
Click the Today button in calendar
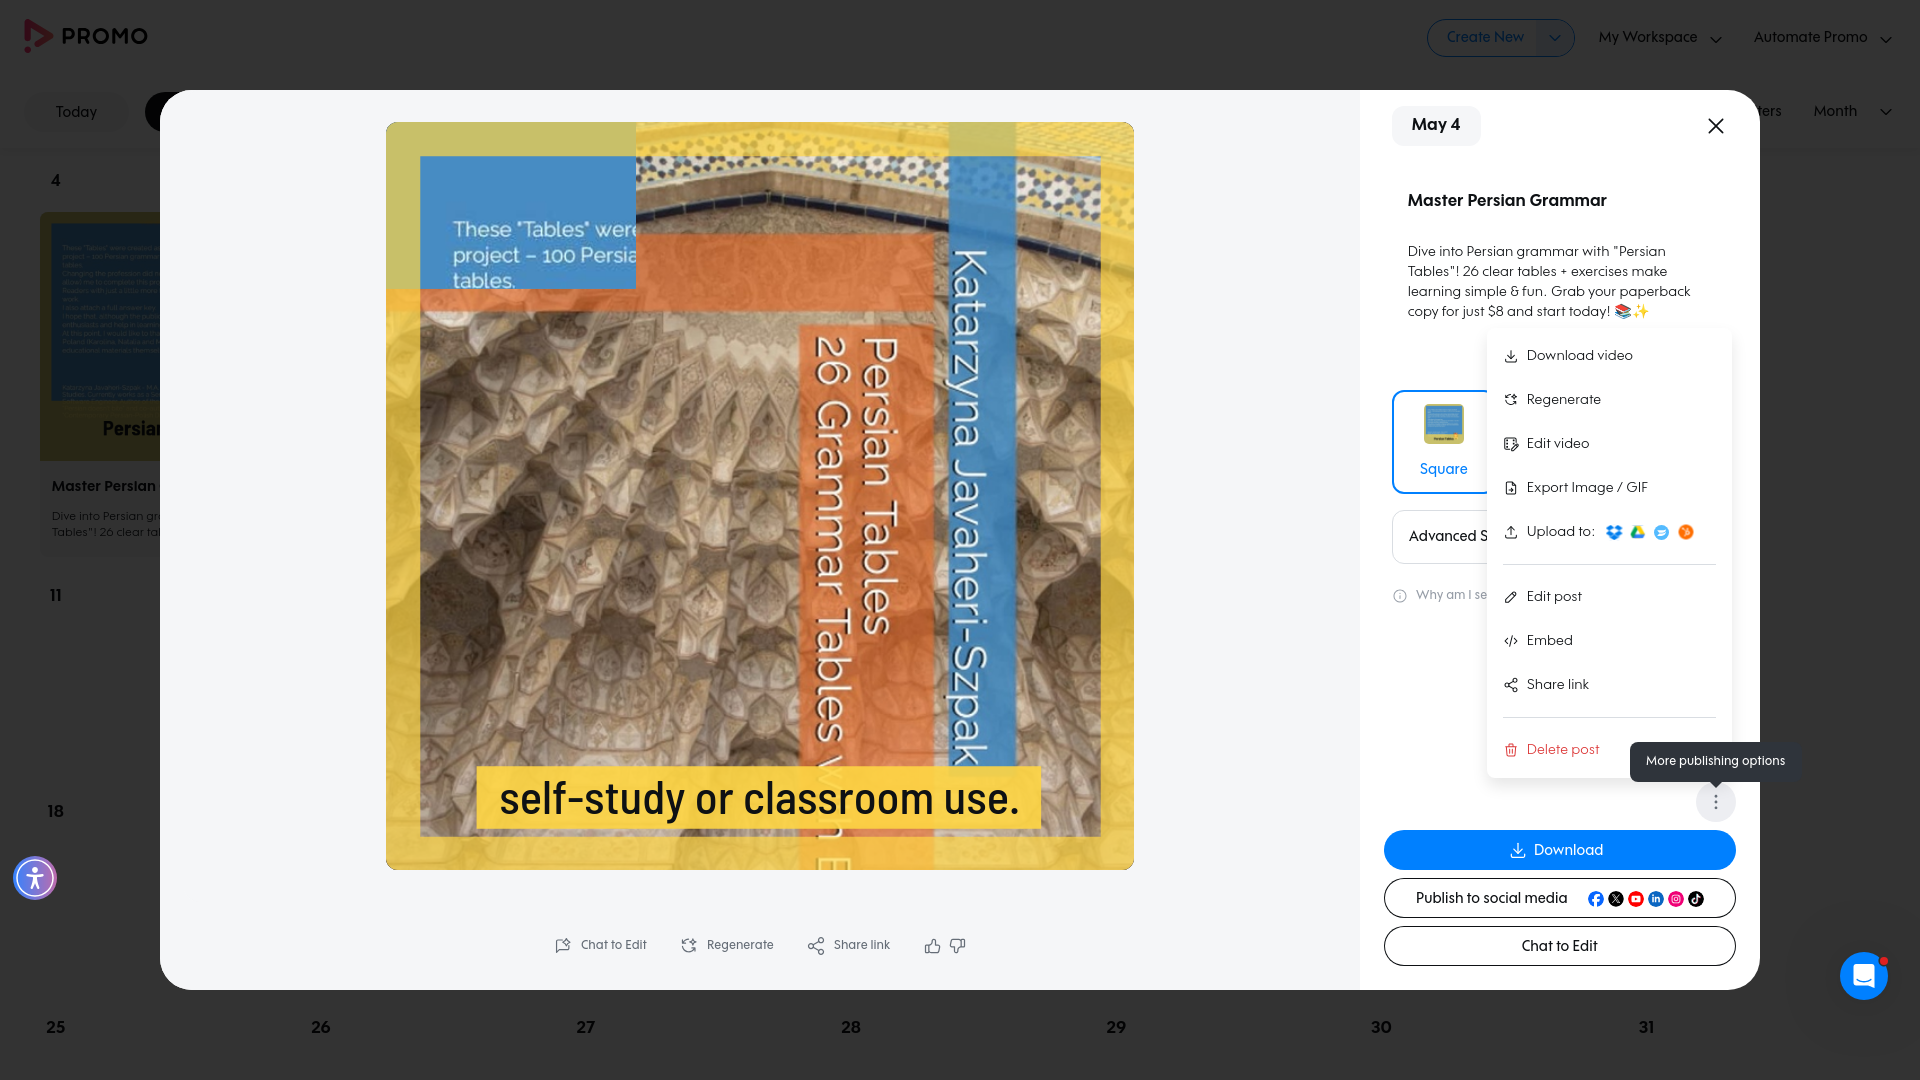click(76, 112)
